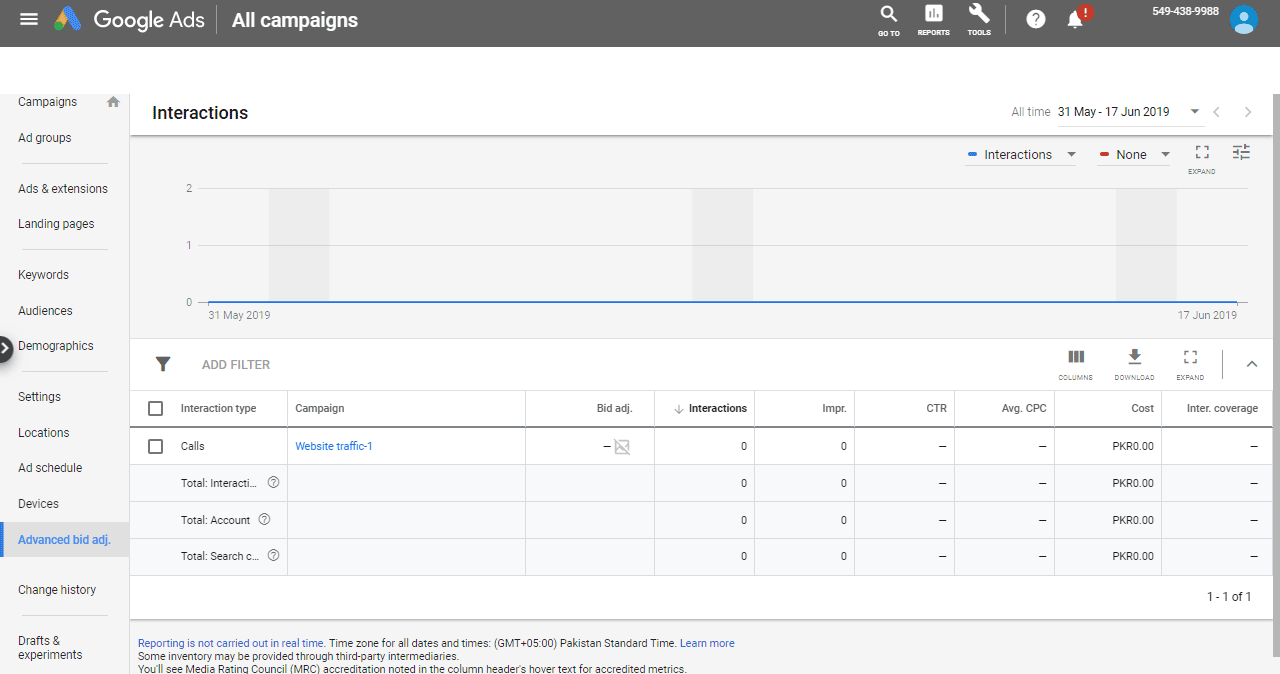Screen dimensions: 1280x674
Task: Select the Calls row checkbox
Action: tap(155, 446)
